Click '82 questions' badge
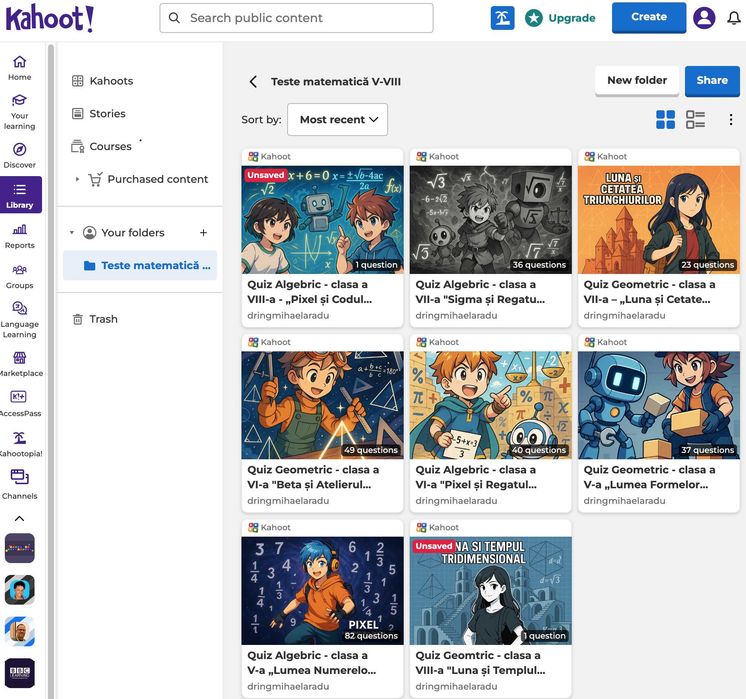The image size is (746, 699). (371, 636)
